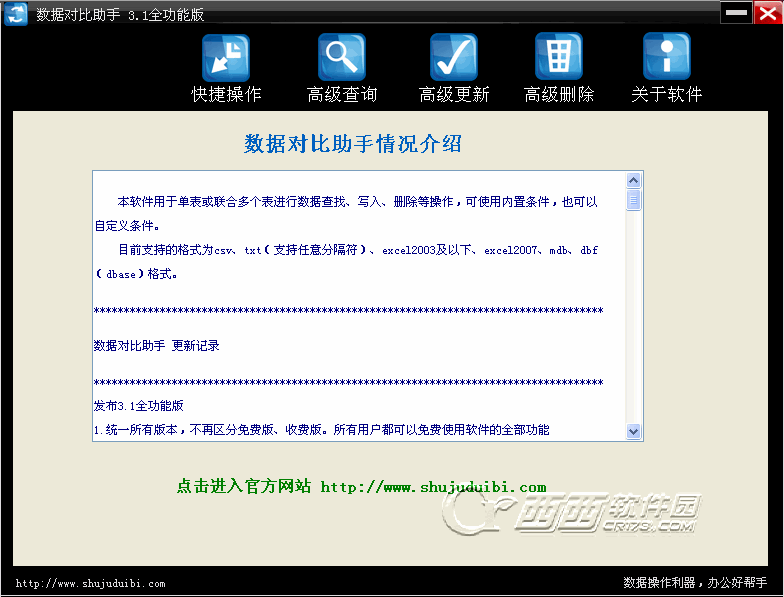Click the line starting 1.统一所有版本
Viewport: 784px width, 597px height.
(322, 430)
